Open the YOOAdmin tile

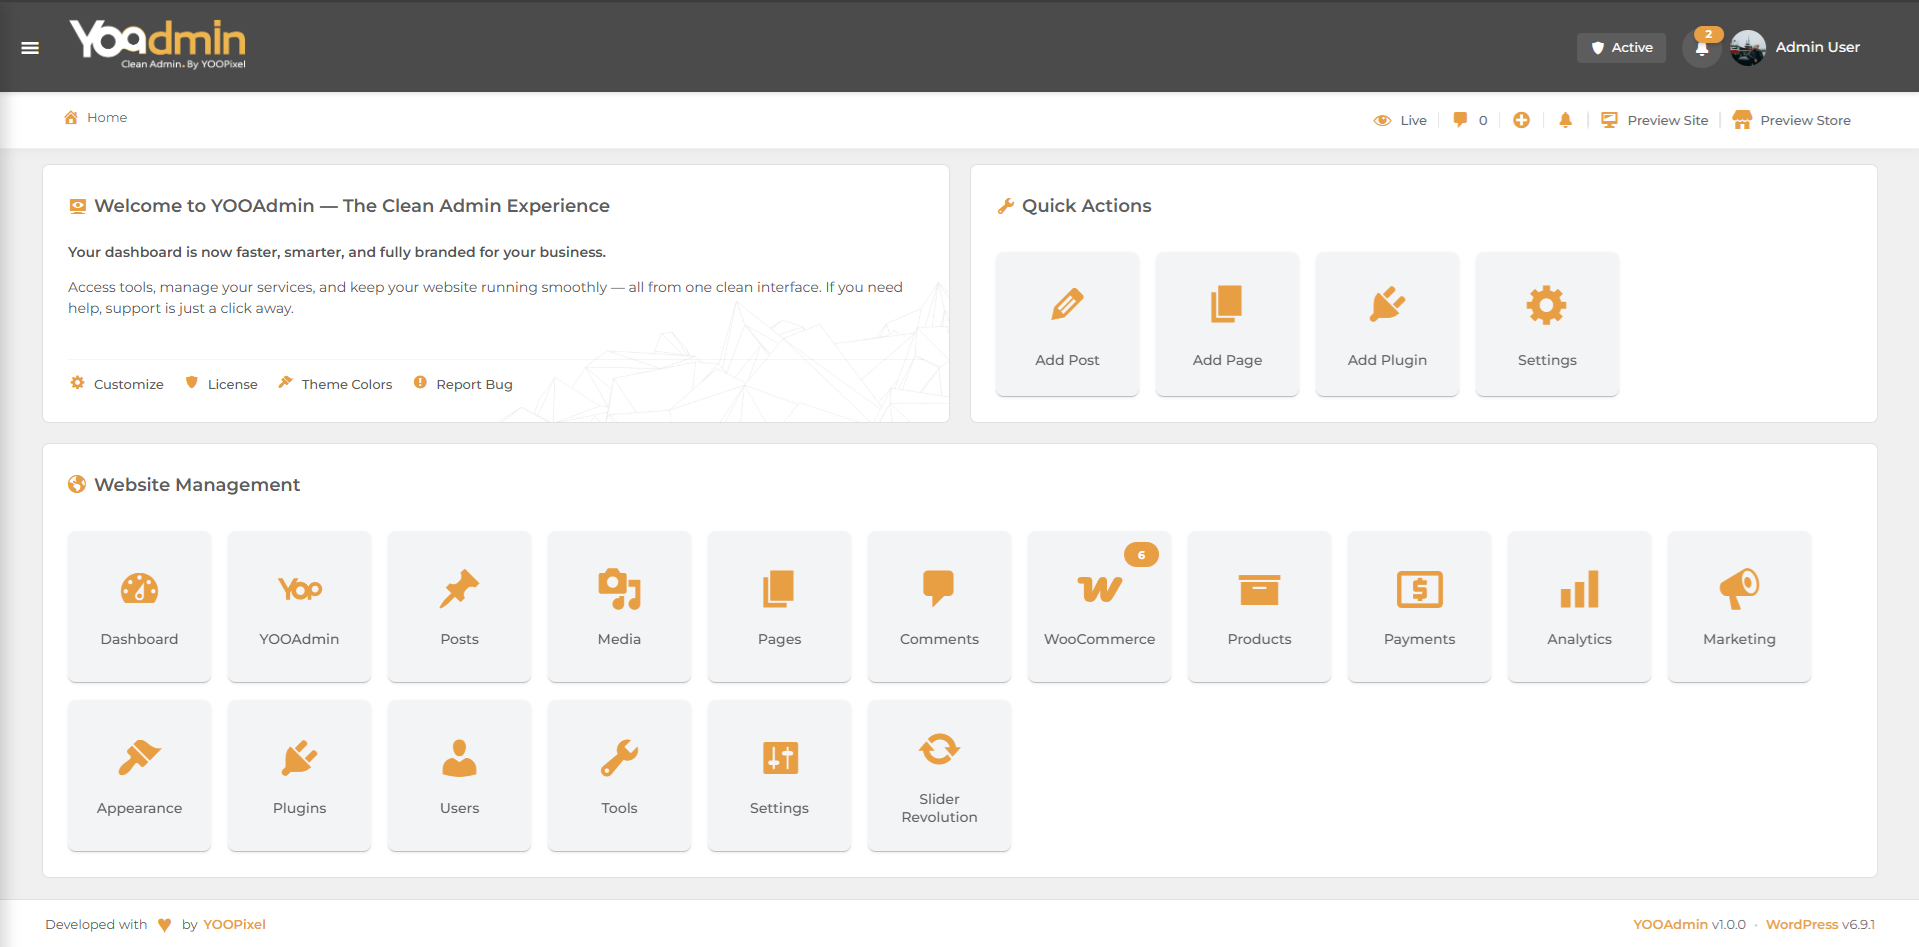[x=299, y=607]
